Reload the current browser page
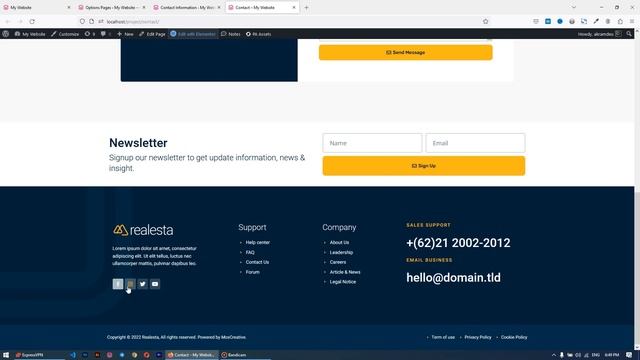The height and width of the screenshot is (360, 640). point(32,21)
